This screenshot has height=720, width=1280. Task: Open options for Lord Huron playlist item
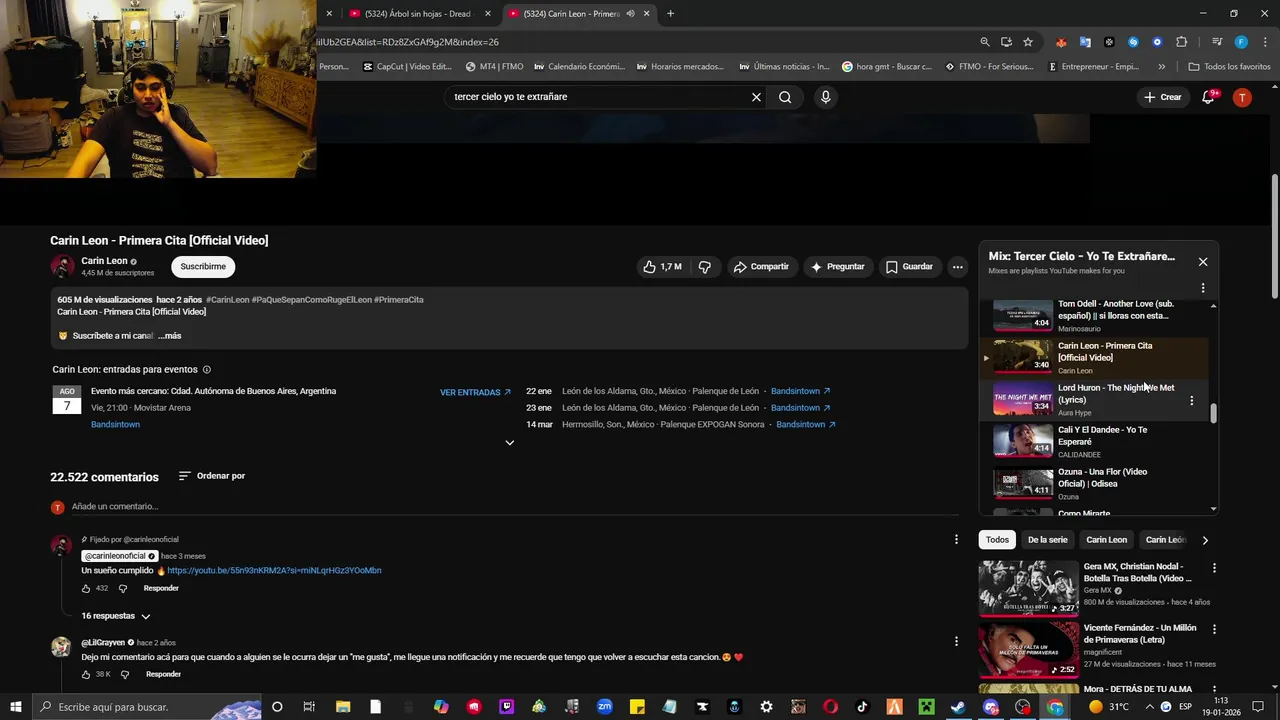(x=1191, y=400)
